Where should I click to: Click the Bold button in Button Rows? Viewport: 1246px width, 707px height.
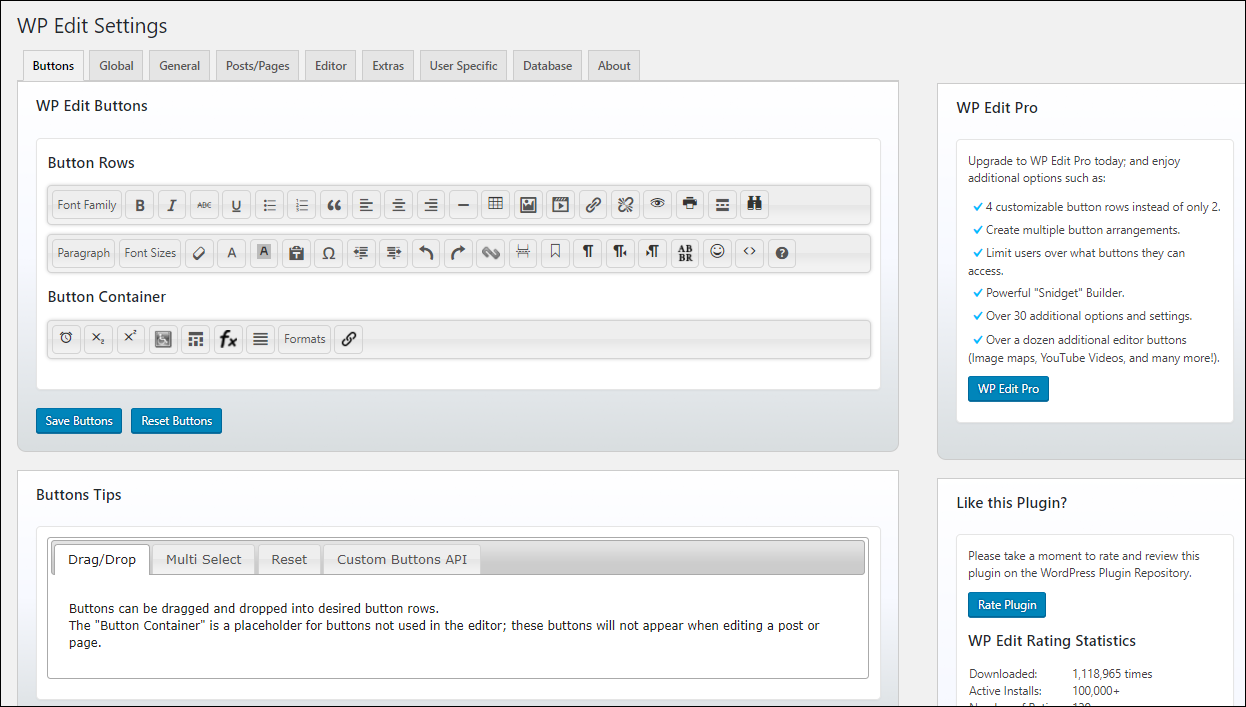[140, 205]
